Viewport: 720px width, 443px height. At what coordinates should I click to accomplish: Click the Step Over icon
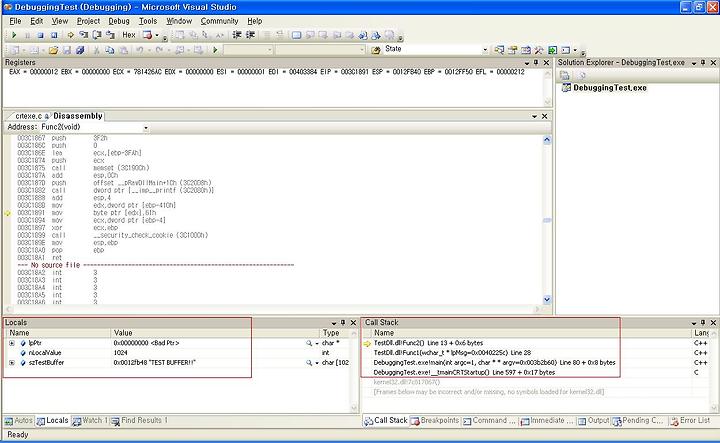(x=97, y=35)
